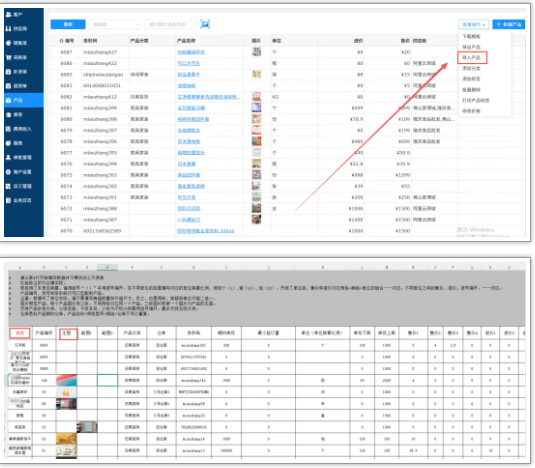Image resolution: width=535 pixels, height=468 pixels.
Task: Open the account settings gear icon
Action: [9, 172]
